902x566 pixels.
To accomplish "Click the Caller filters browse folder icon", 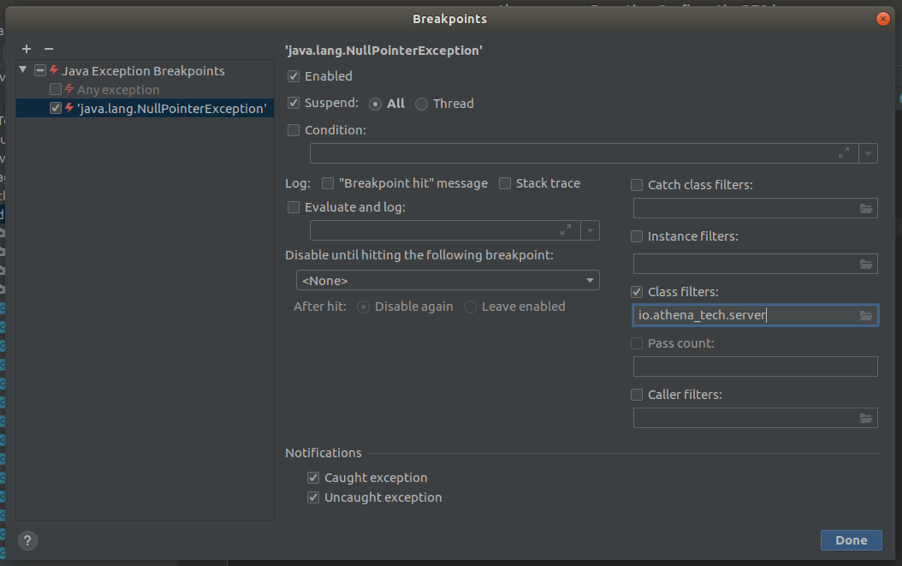I will coord(866,419).
